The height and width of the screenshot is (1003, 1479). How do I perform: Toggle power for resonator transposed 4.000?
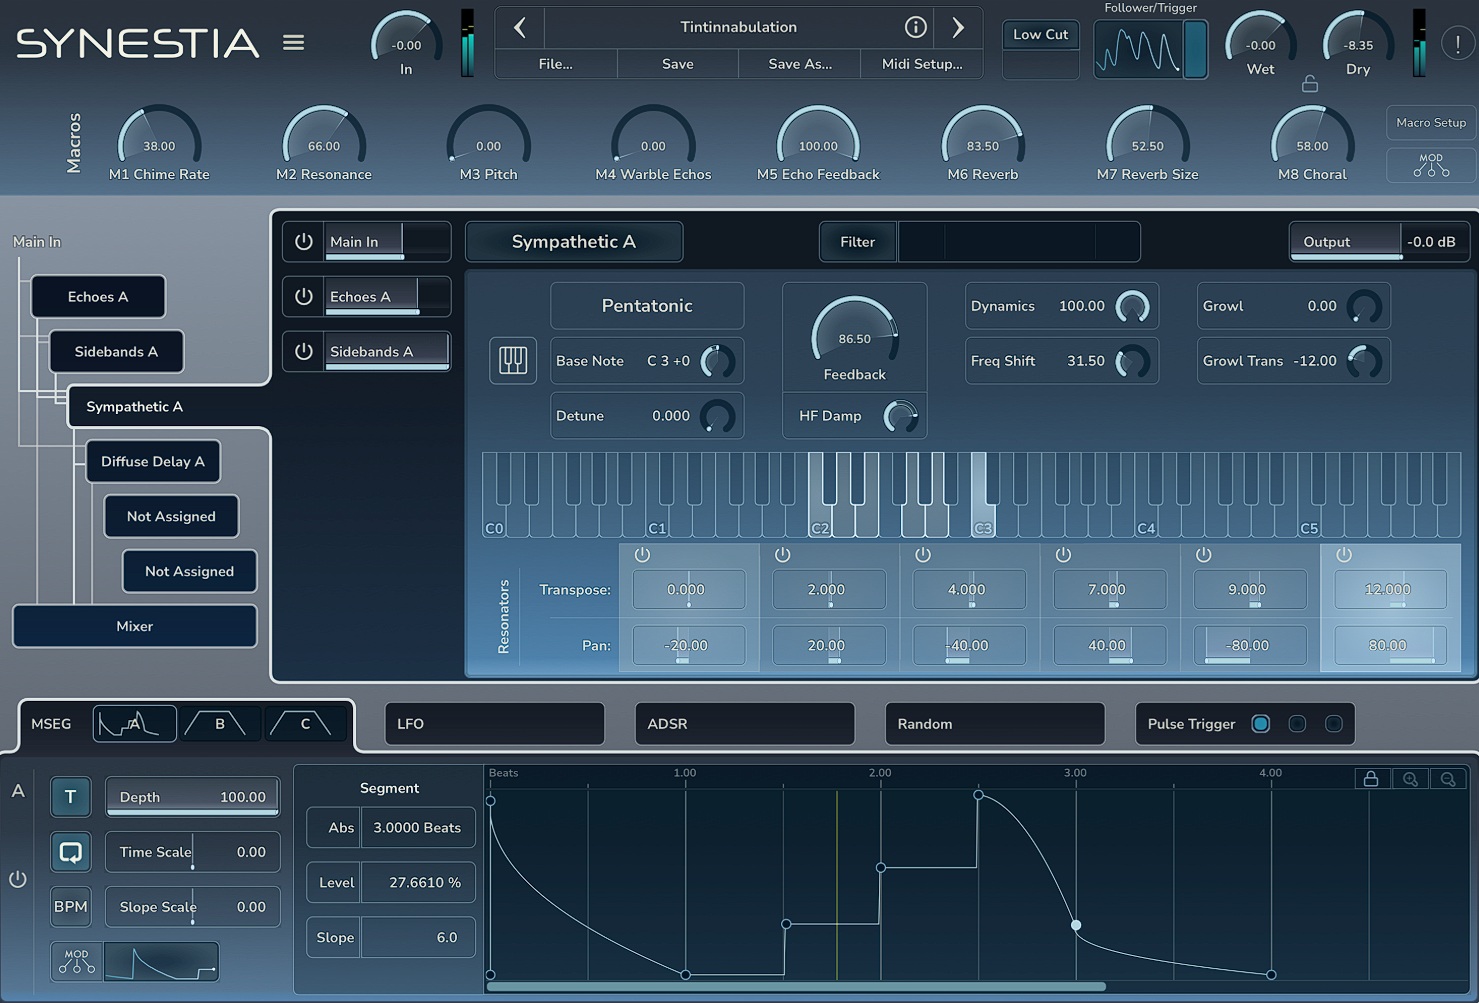click(x=922, y=554)
